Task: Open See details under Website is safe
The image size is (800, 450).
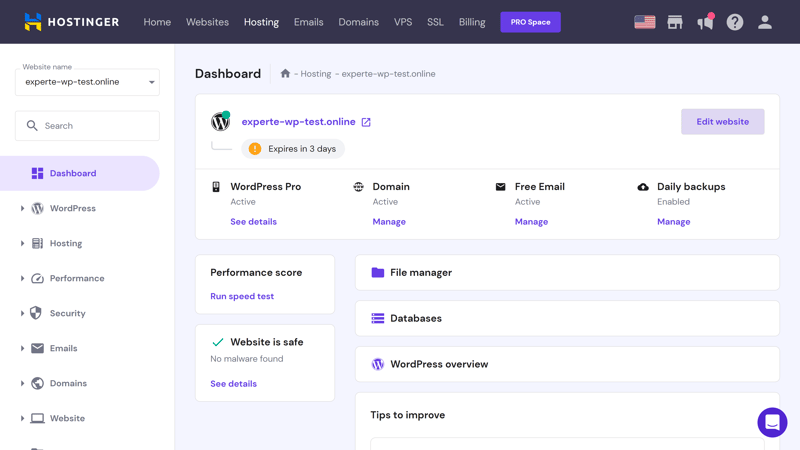Action: (x=234, y=384)
